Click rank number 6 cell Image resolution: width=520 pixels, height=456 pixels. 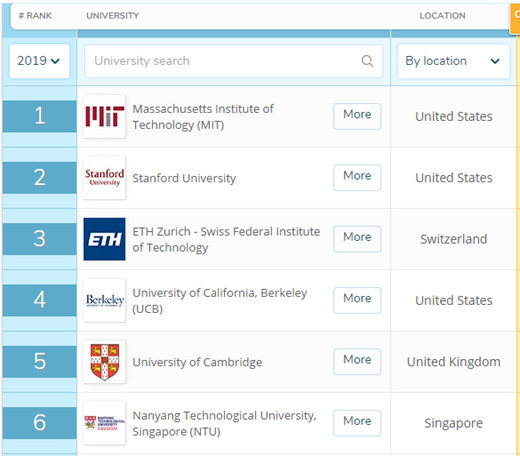[x=40, y=423]
